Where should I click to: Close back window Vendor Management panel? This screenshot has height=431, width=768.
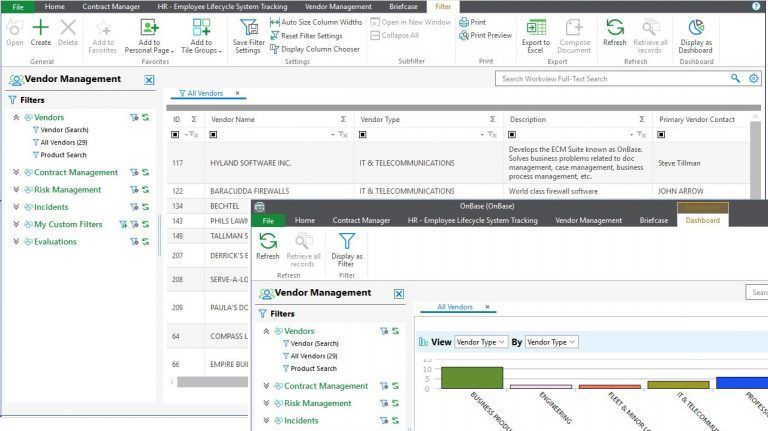pyautogui.click(x=149, y=80)
